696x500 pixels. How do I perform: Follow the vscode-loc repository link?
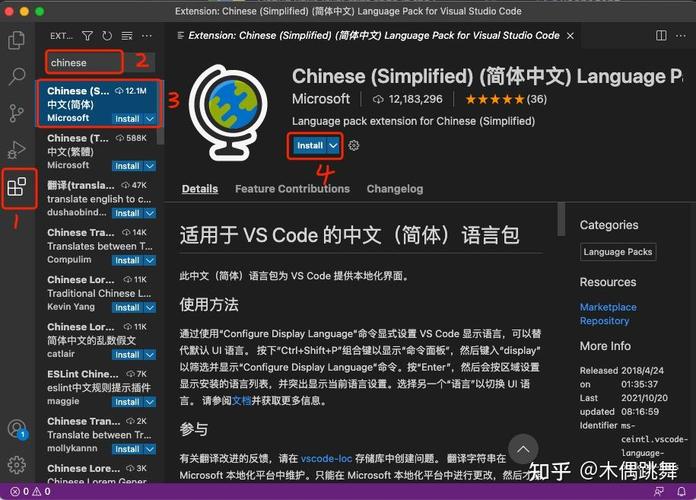(x=326, y=458)
